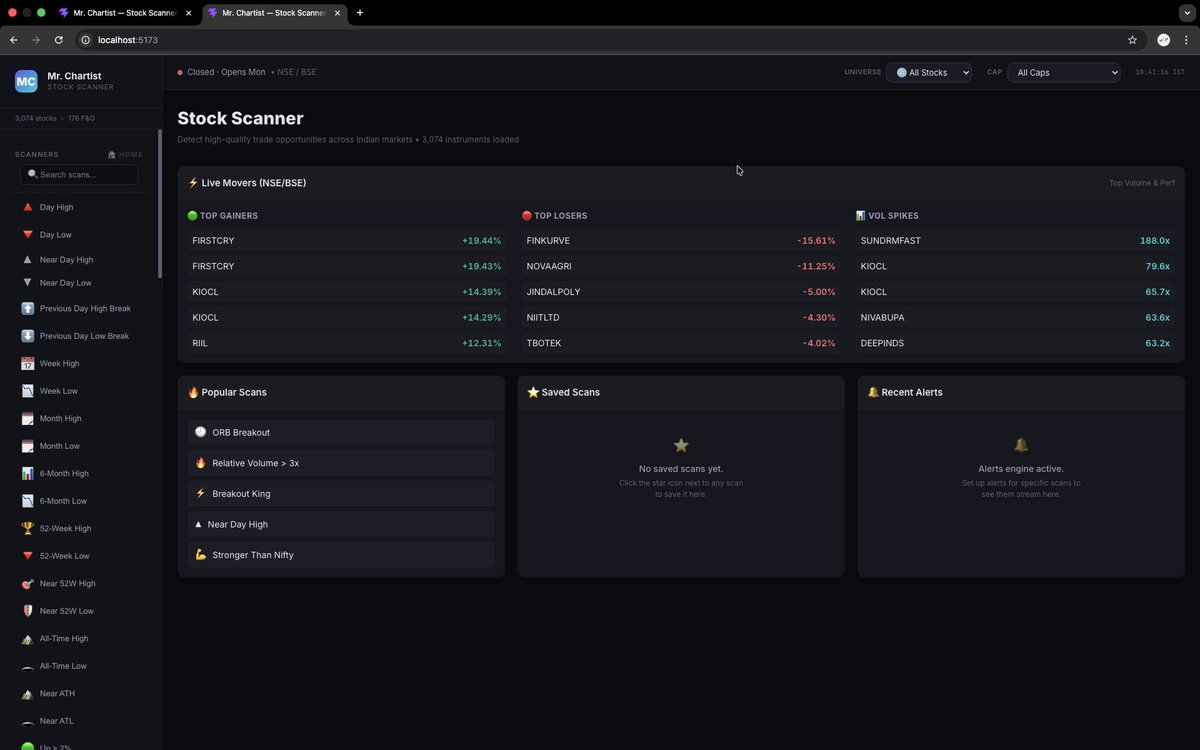
Task: Select Month Low calendar icon
Action: [x=28, y=446]
